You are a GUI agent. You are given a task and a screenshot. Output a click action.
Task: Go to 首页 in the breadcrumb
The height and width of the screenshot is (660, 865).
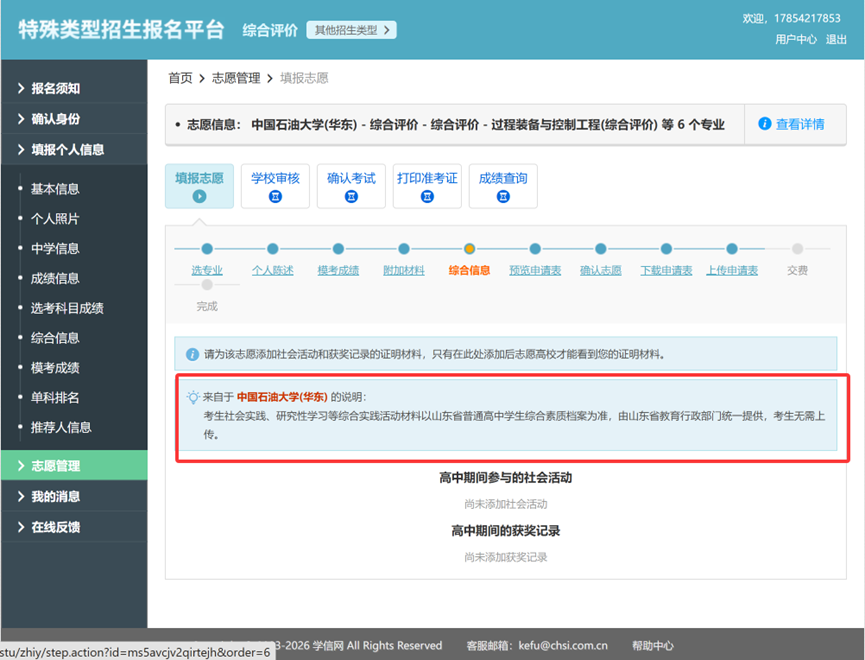(x=180, y=78)
